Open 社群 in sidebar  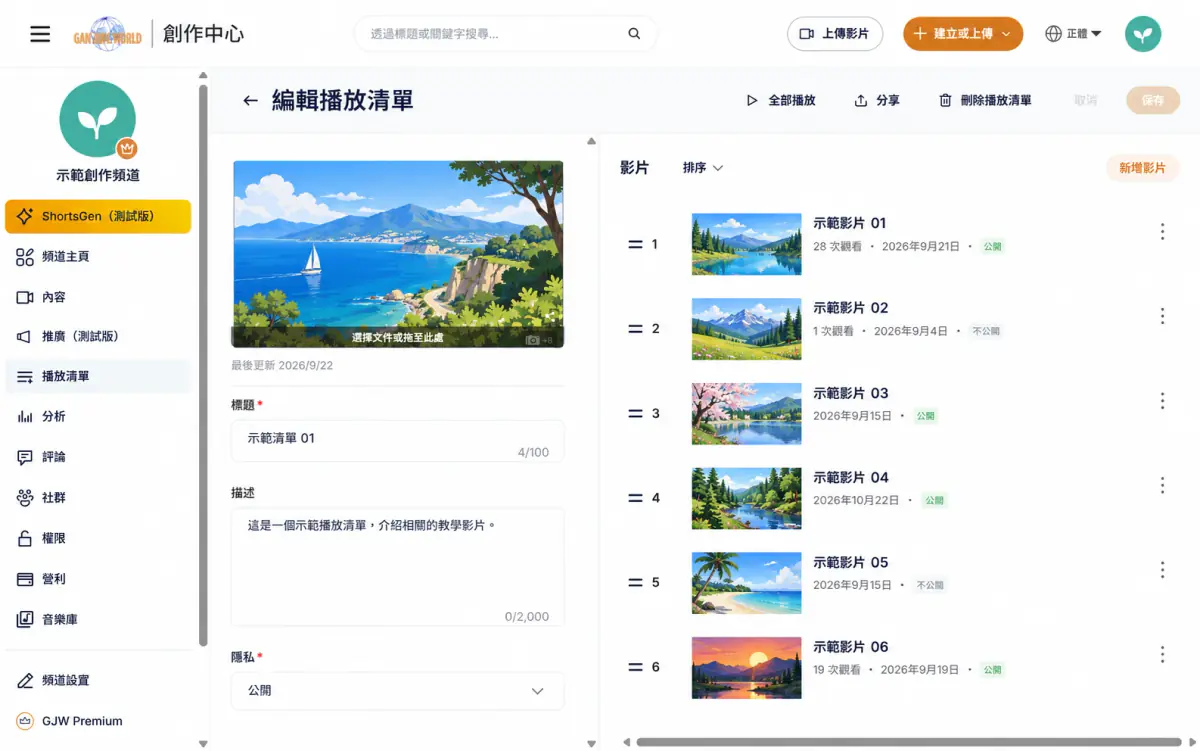98,498
